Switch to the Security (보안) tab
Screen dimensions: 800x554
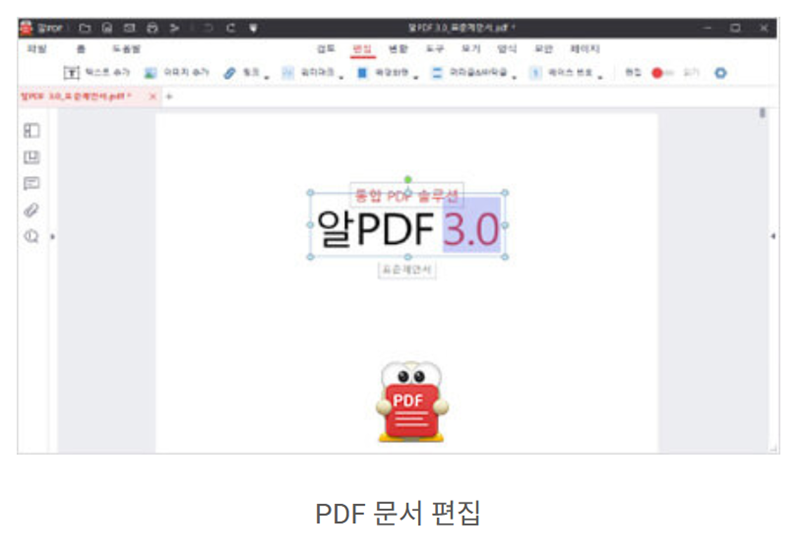(543, 49)
